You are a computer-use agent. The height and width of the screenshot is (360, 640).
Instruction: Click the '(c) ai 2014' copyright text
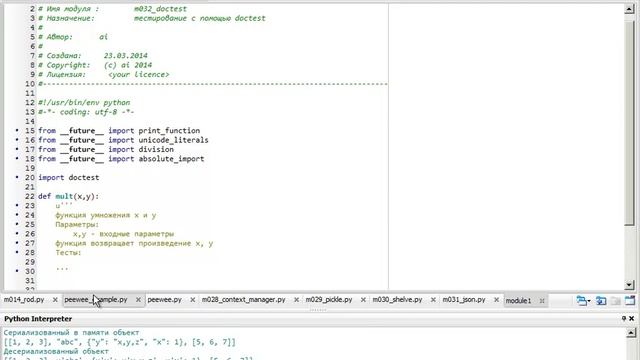127,65
